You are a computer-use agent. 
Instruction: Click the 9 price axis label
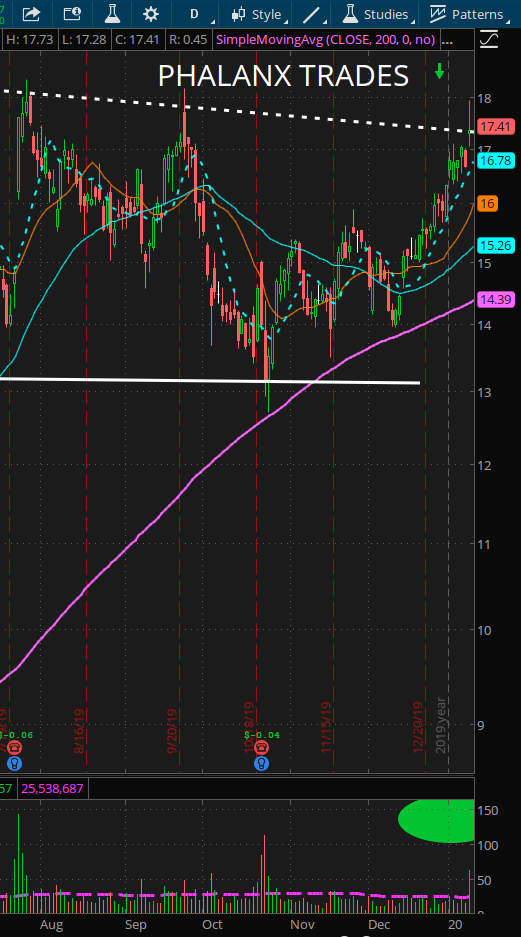482,725
